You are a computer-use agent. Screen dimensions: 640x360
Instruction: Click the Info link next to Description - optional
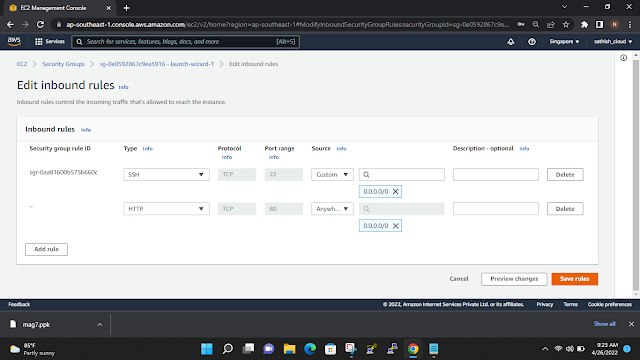pyautogui.click(x=524, y=149)
